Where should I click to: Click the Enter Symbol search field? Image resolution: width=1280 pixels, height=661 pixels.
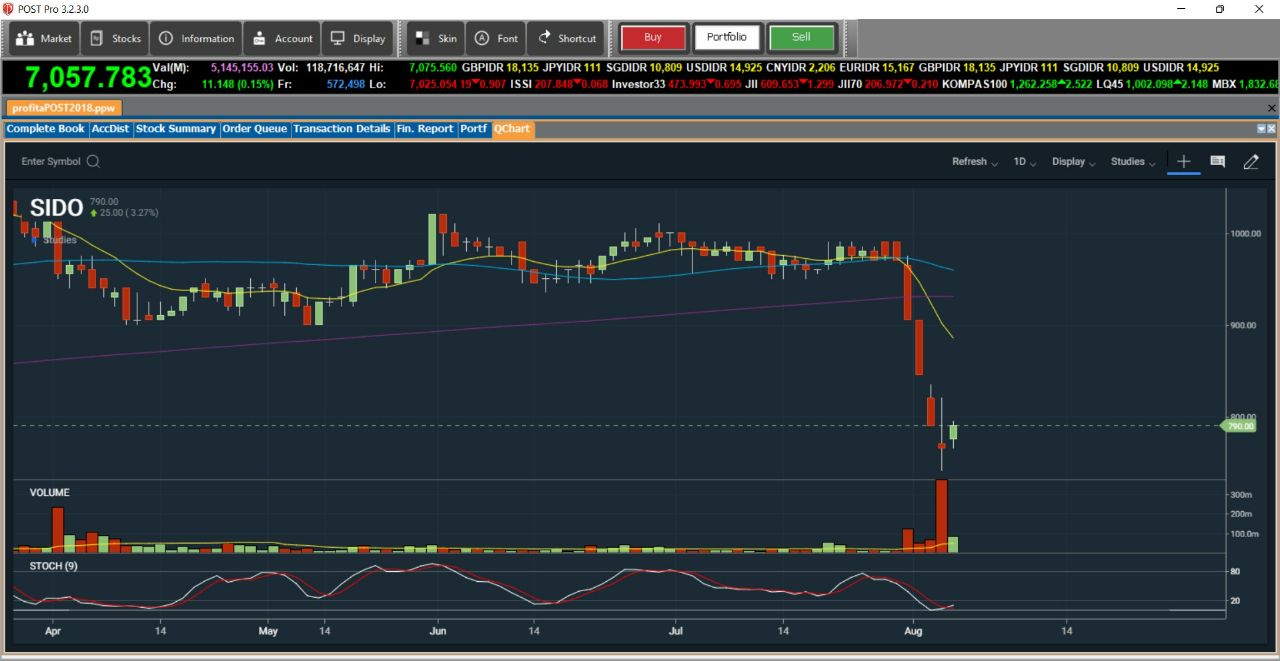click(60, 161)
